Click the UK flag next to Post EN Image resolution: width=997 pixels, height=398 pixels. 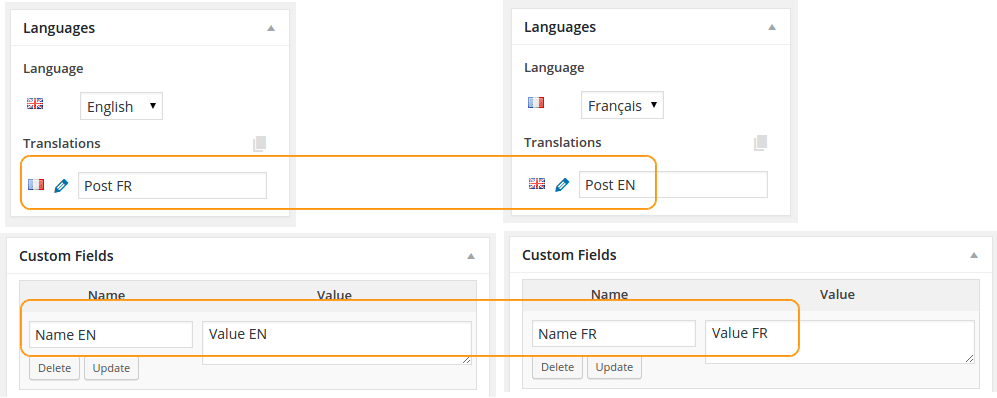537,184
